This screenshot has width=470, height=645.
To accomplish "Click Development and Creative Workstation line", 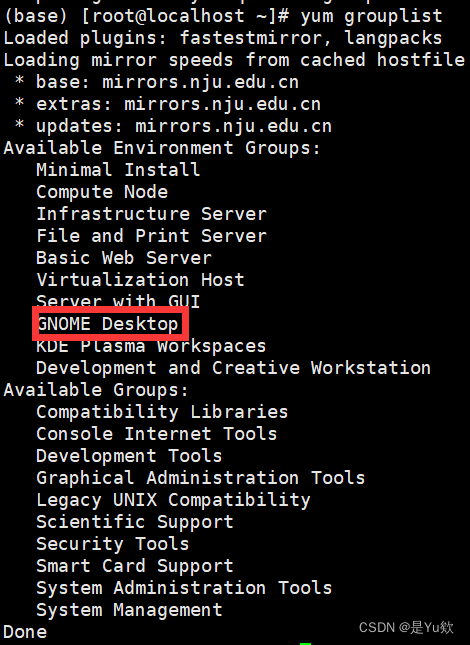I will tap(234, 368).
